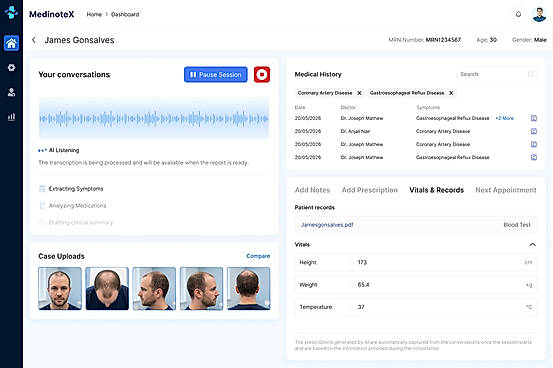Image resolution: width=553 pixels, height=368 pixels.
Task: Open report icon for Dr. Anjali Nair row
Action: (x=534, y=131)
